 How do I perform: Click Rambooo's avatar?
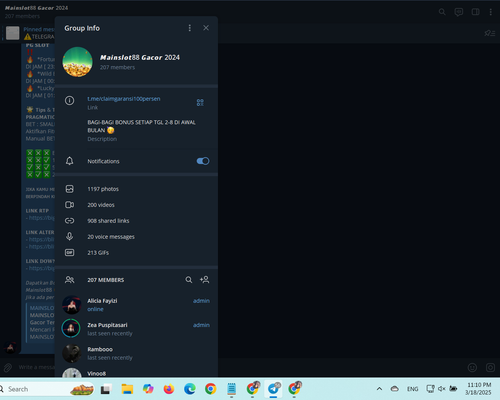click(x=72, y=353)
